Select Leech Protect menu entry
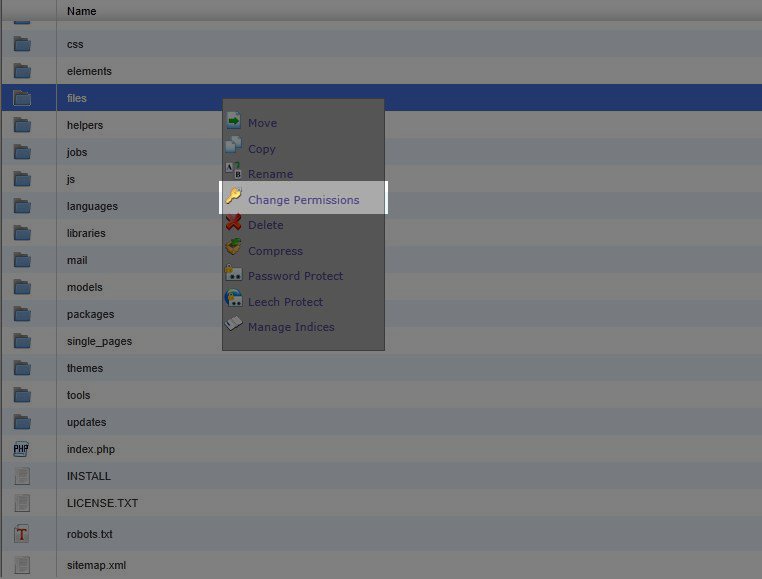This screenshot has width=762, height=579. [286, 302]
